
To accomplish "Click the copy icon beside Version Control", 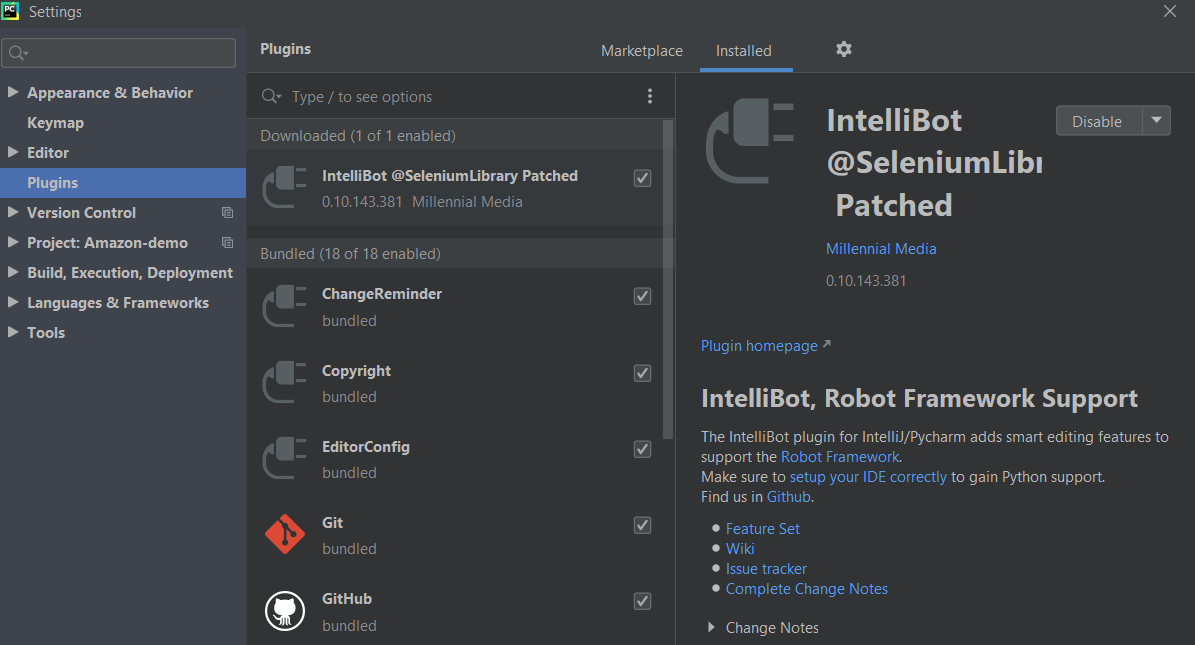I will 227,213.
